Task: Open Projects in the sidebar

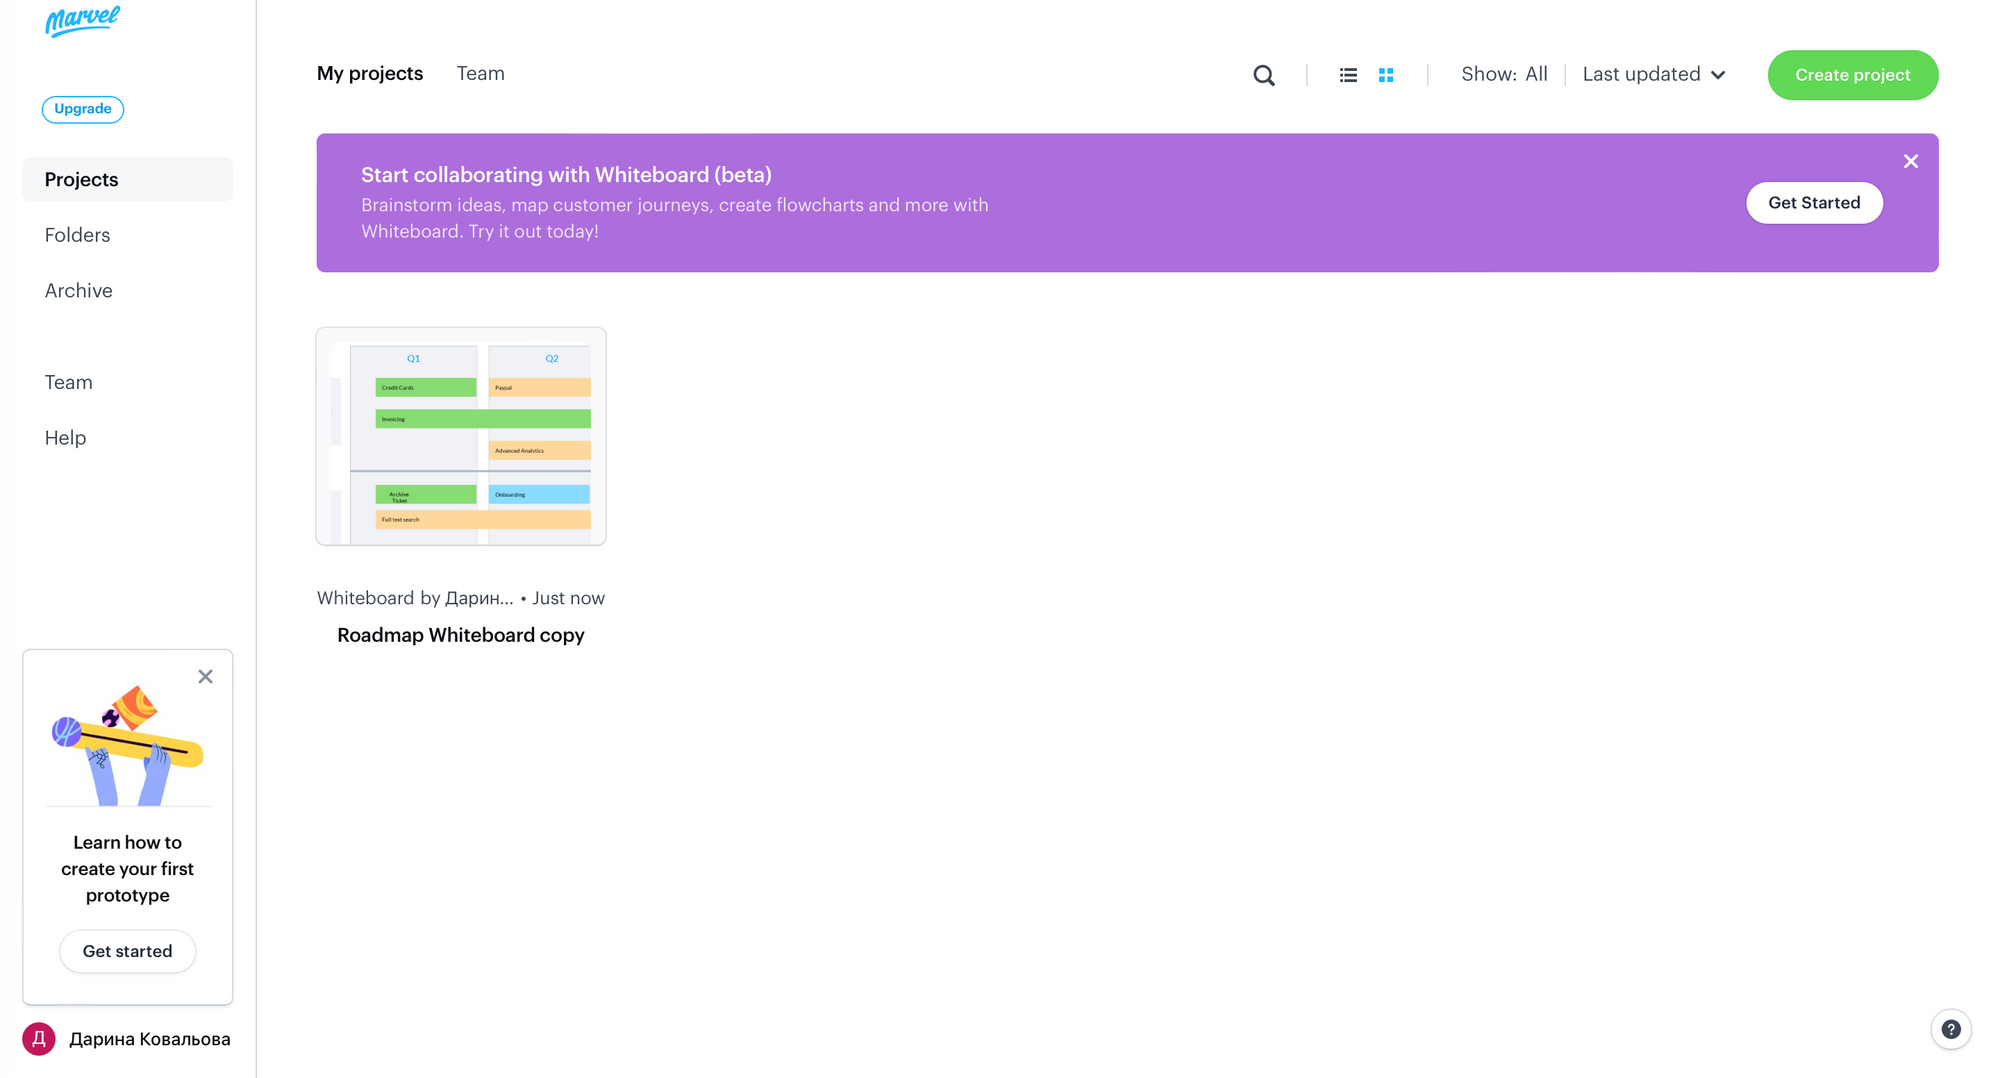Action: [128, 179]
